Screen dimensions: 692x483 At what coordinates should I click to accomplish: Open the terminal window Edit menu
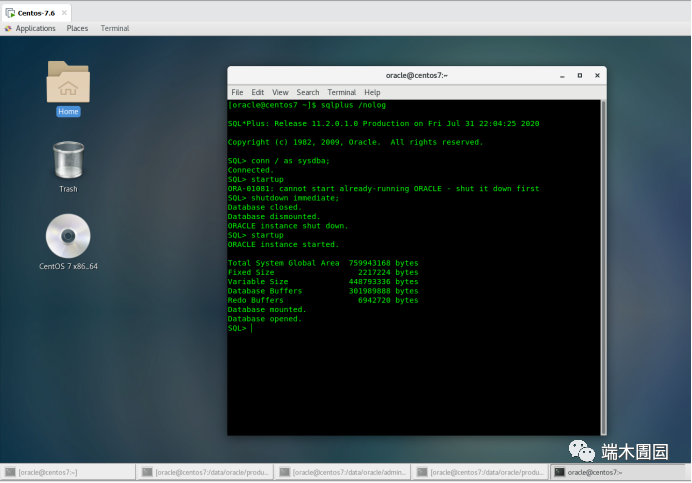tap(257, 92)
